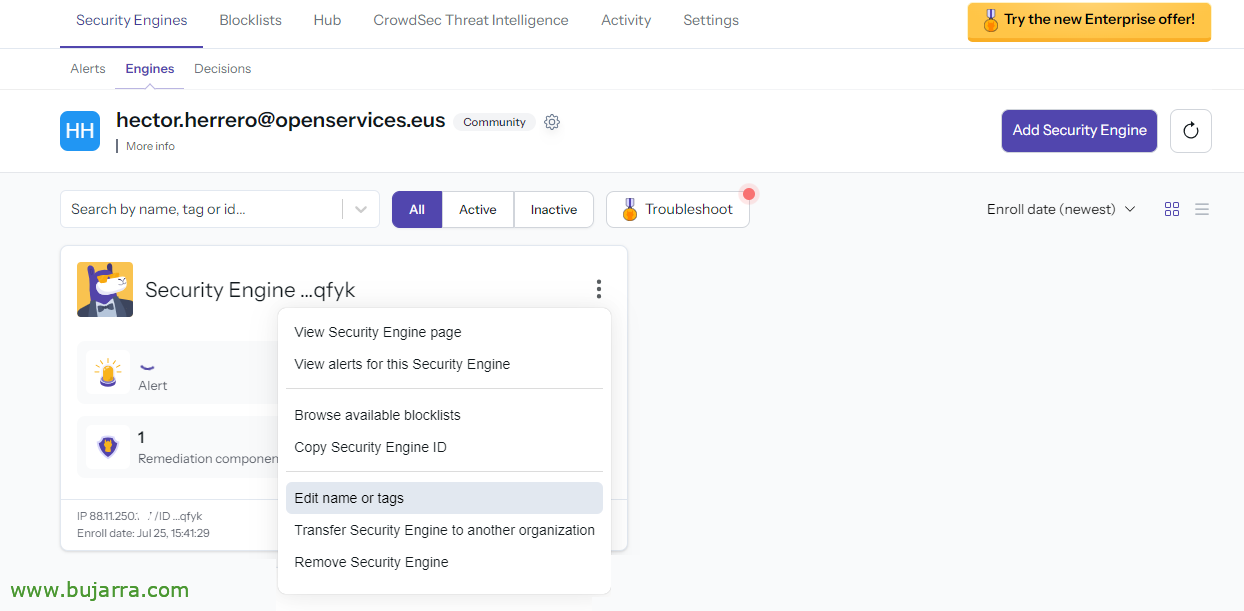The height and width of the screenshot is (611, 1244).
Task: Open the Settings tab
Action: (711, 20)
